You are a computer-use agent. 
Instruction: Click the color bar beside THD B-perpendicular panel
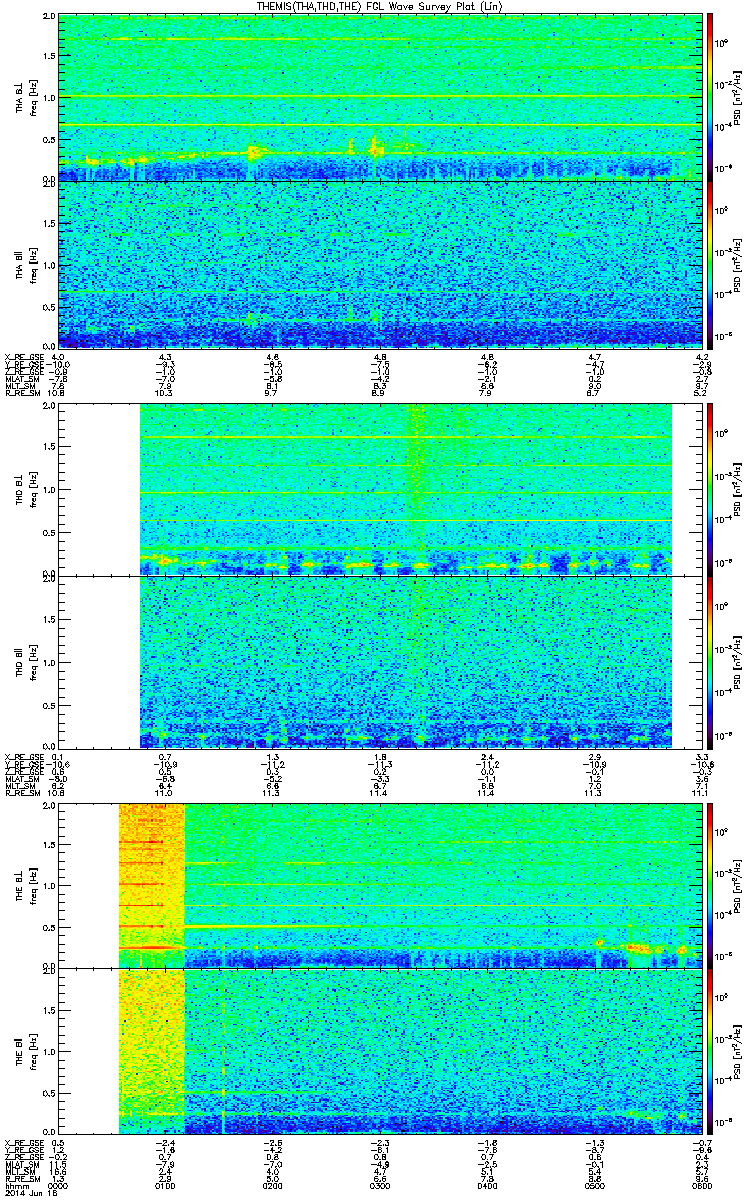709,489
